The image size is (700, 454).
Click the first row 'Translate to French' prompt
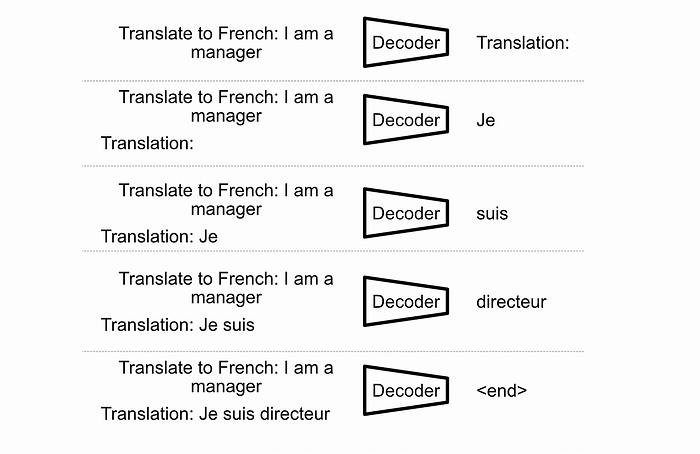(226, 42)
